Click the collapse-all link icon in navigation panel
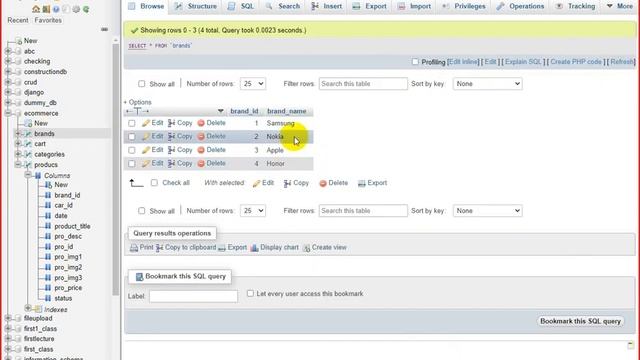Viewport: 640px width, 360px height. (104, 29)
